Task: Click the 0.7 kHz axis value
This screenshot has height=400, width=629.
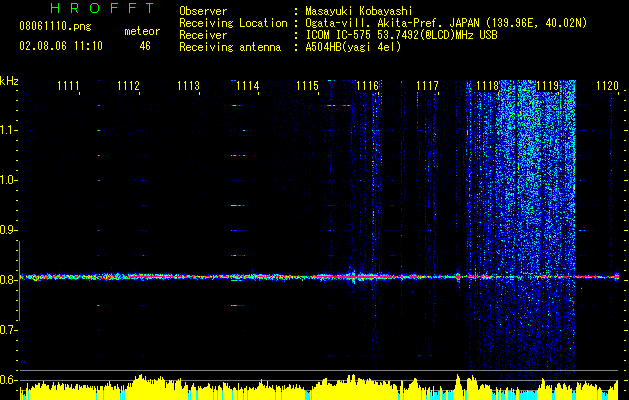Action: [x=7, y=330]
